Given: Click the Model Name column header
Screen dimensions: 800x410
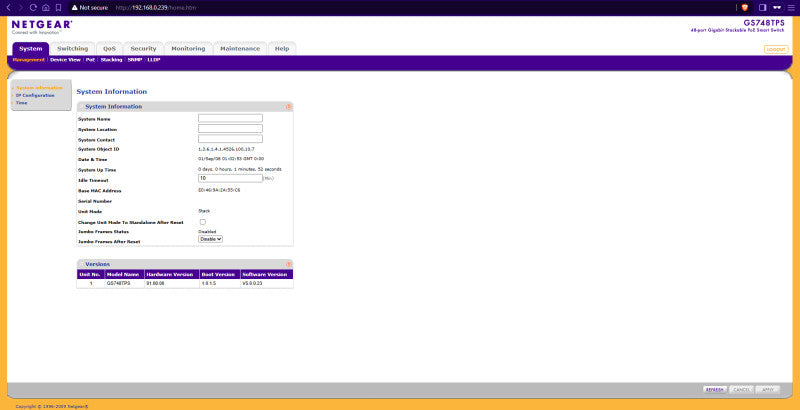Looking at the screenshot, I should coord(124,274).
